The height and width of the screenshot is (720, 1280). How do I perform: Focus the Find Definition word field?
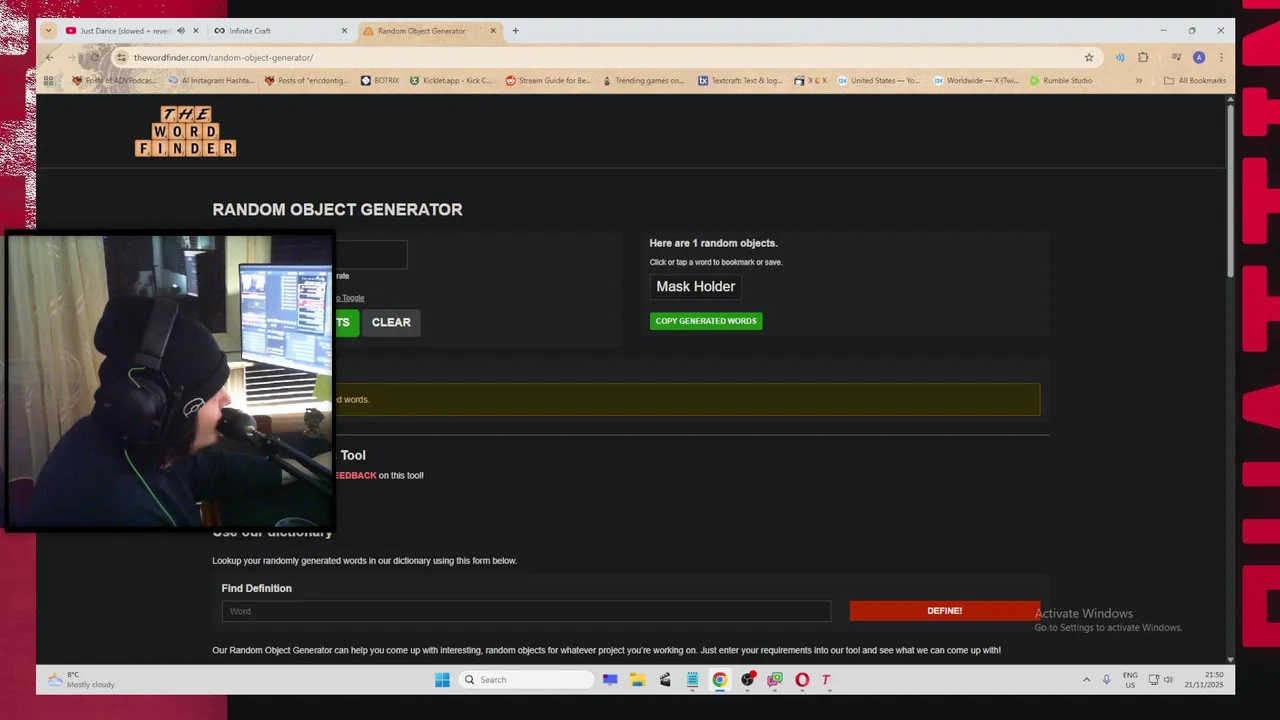point(526,611)
